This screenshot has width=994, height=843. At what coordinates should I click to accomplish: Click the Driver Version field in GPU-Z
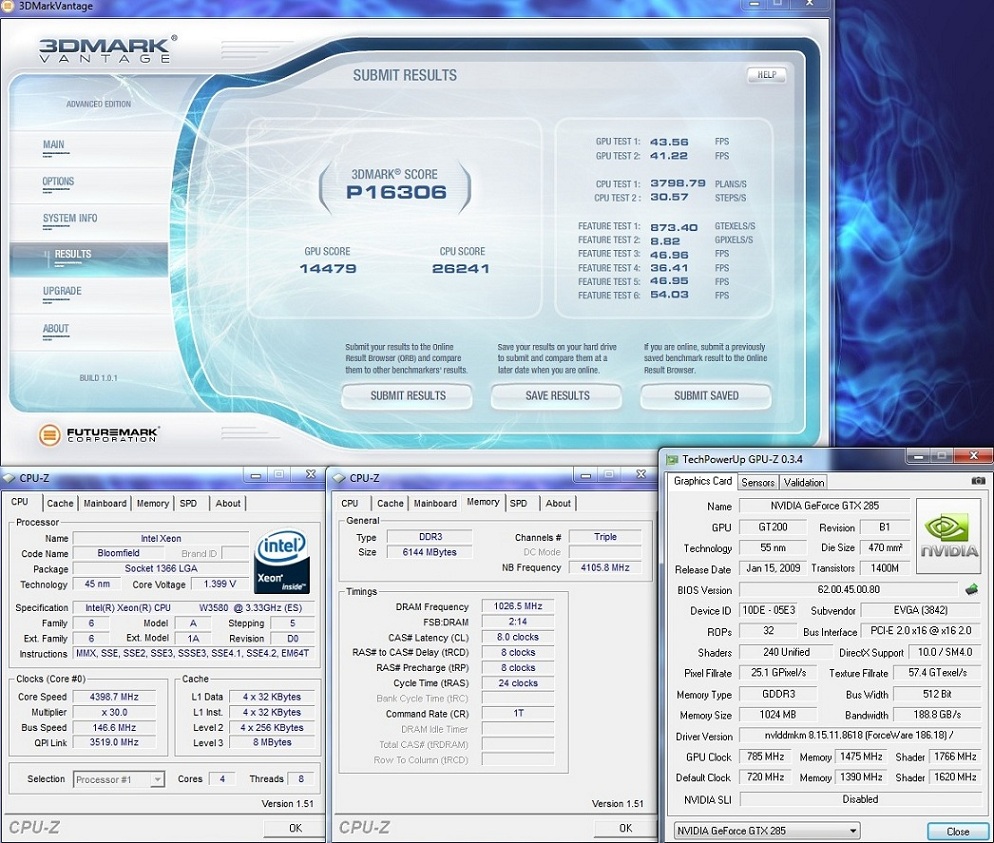click(x=858, y=736)
